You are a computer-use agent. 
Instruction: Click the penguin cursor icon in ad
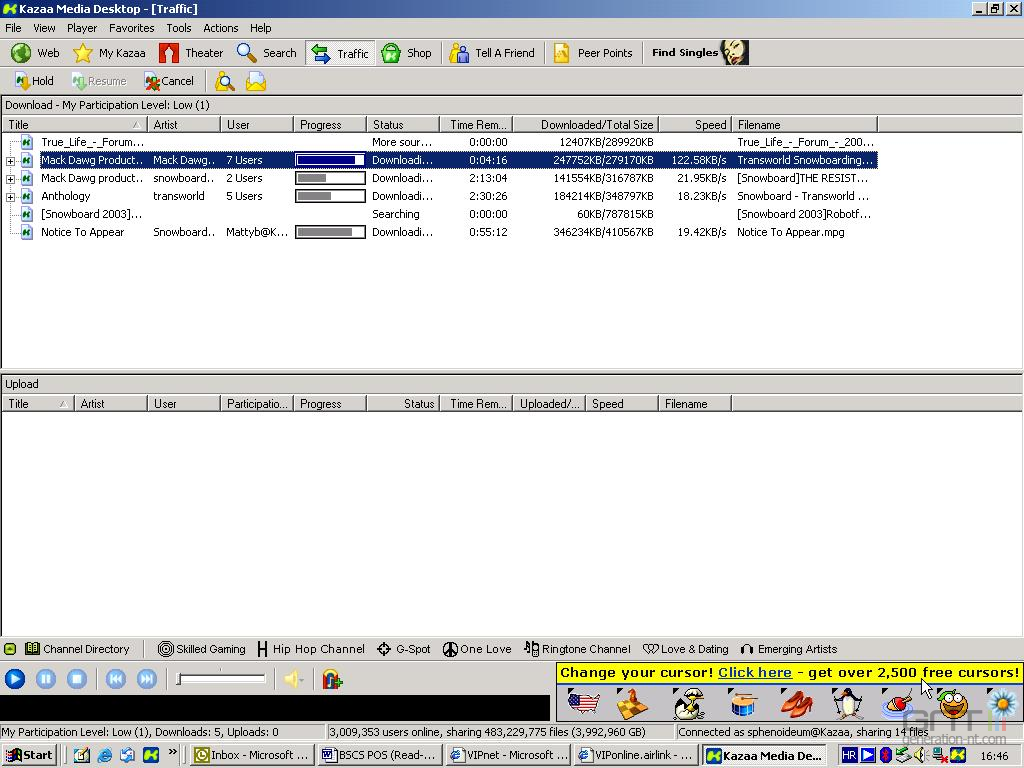848,704
